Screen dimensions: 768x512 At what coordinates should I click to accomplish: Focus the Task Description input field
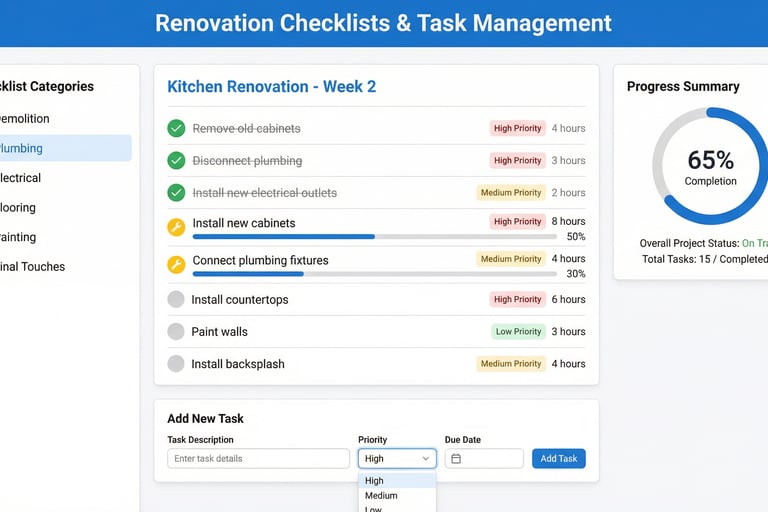click(x=258, y=459)
